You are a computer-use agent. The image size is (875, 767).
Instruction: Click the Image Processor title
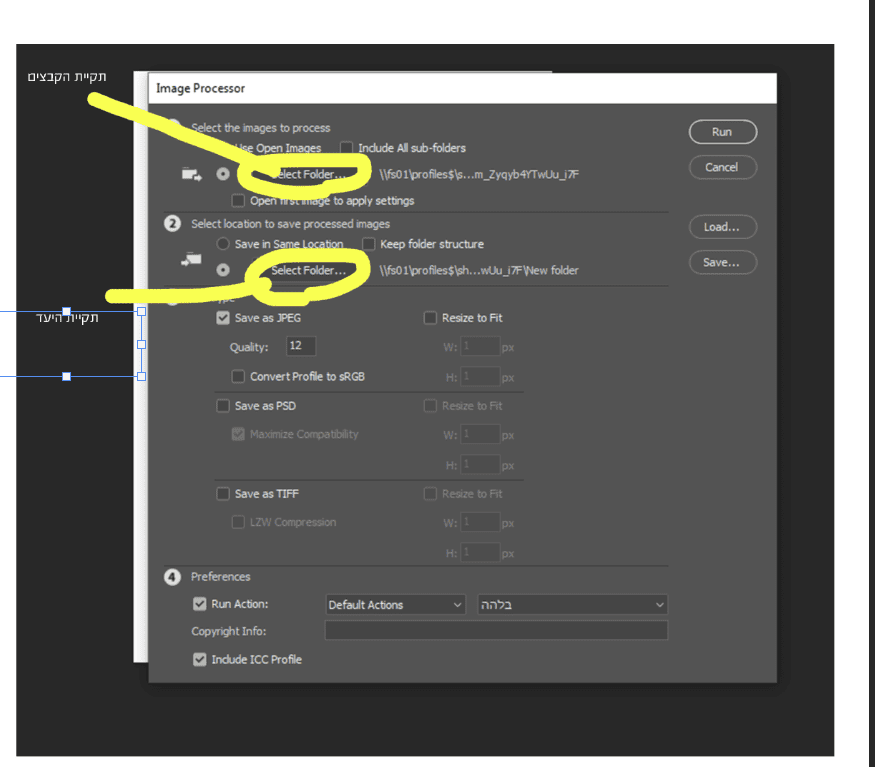pyautogui.click(x=200, y=88)
